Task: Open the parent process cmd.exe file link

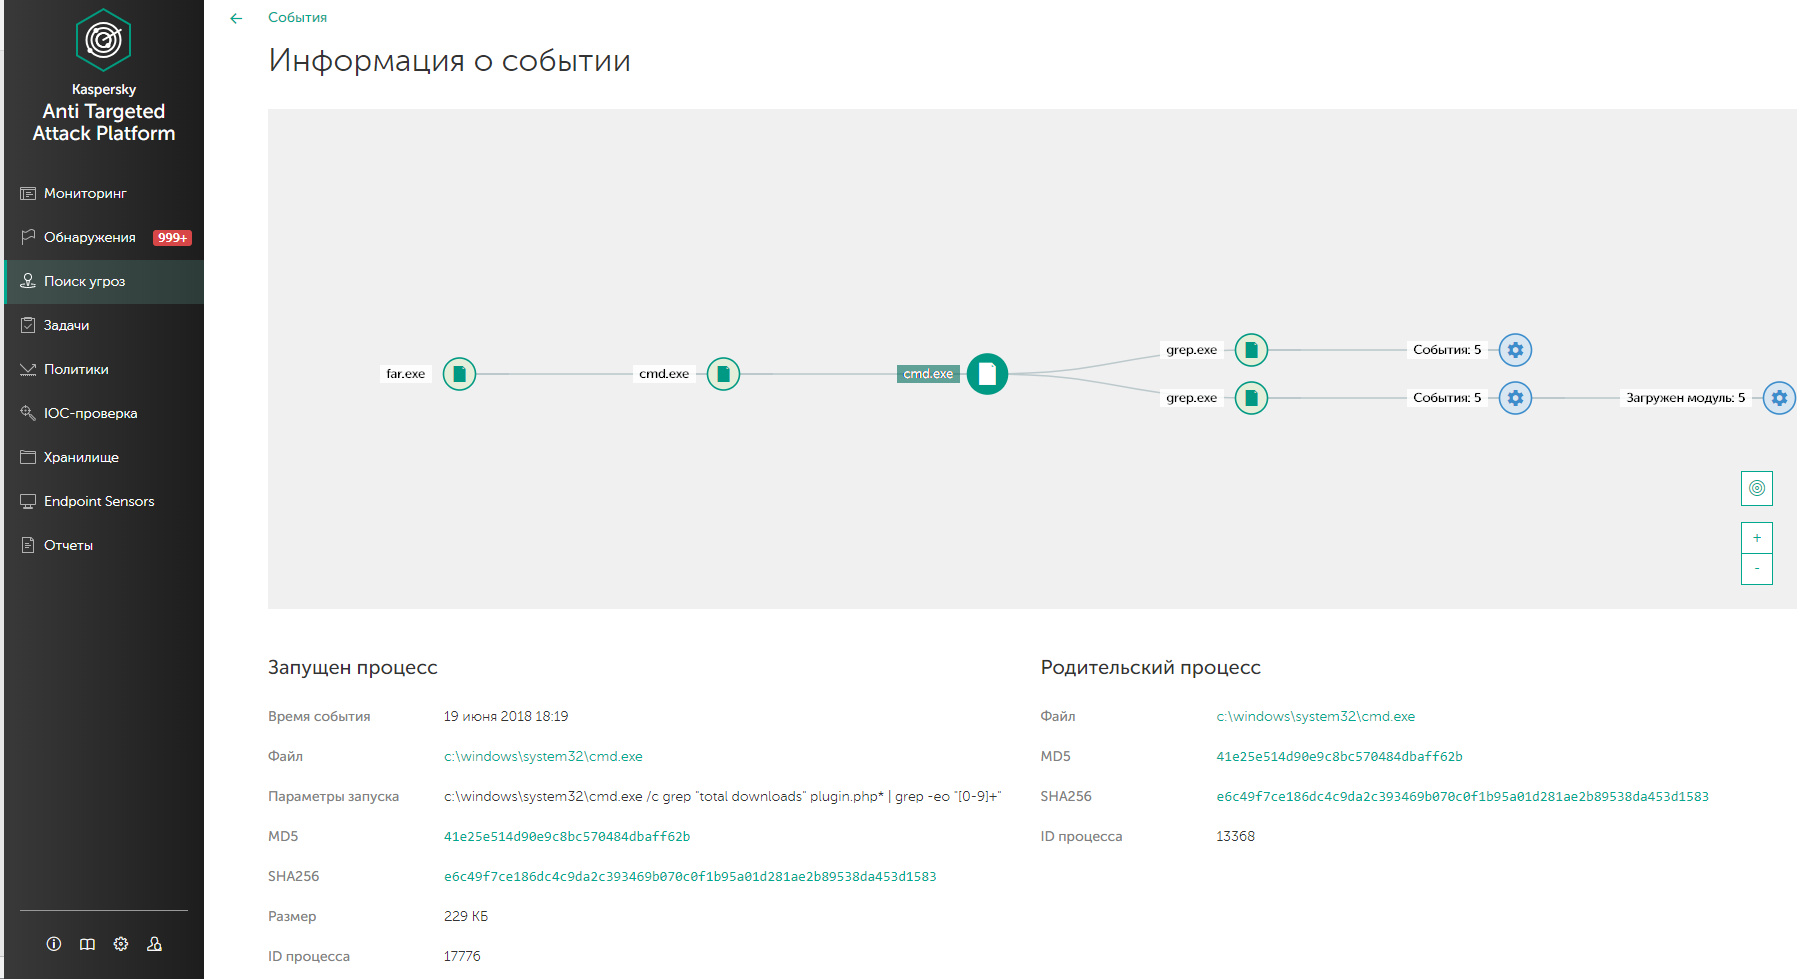Action: coord(1315,716)
